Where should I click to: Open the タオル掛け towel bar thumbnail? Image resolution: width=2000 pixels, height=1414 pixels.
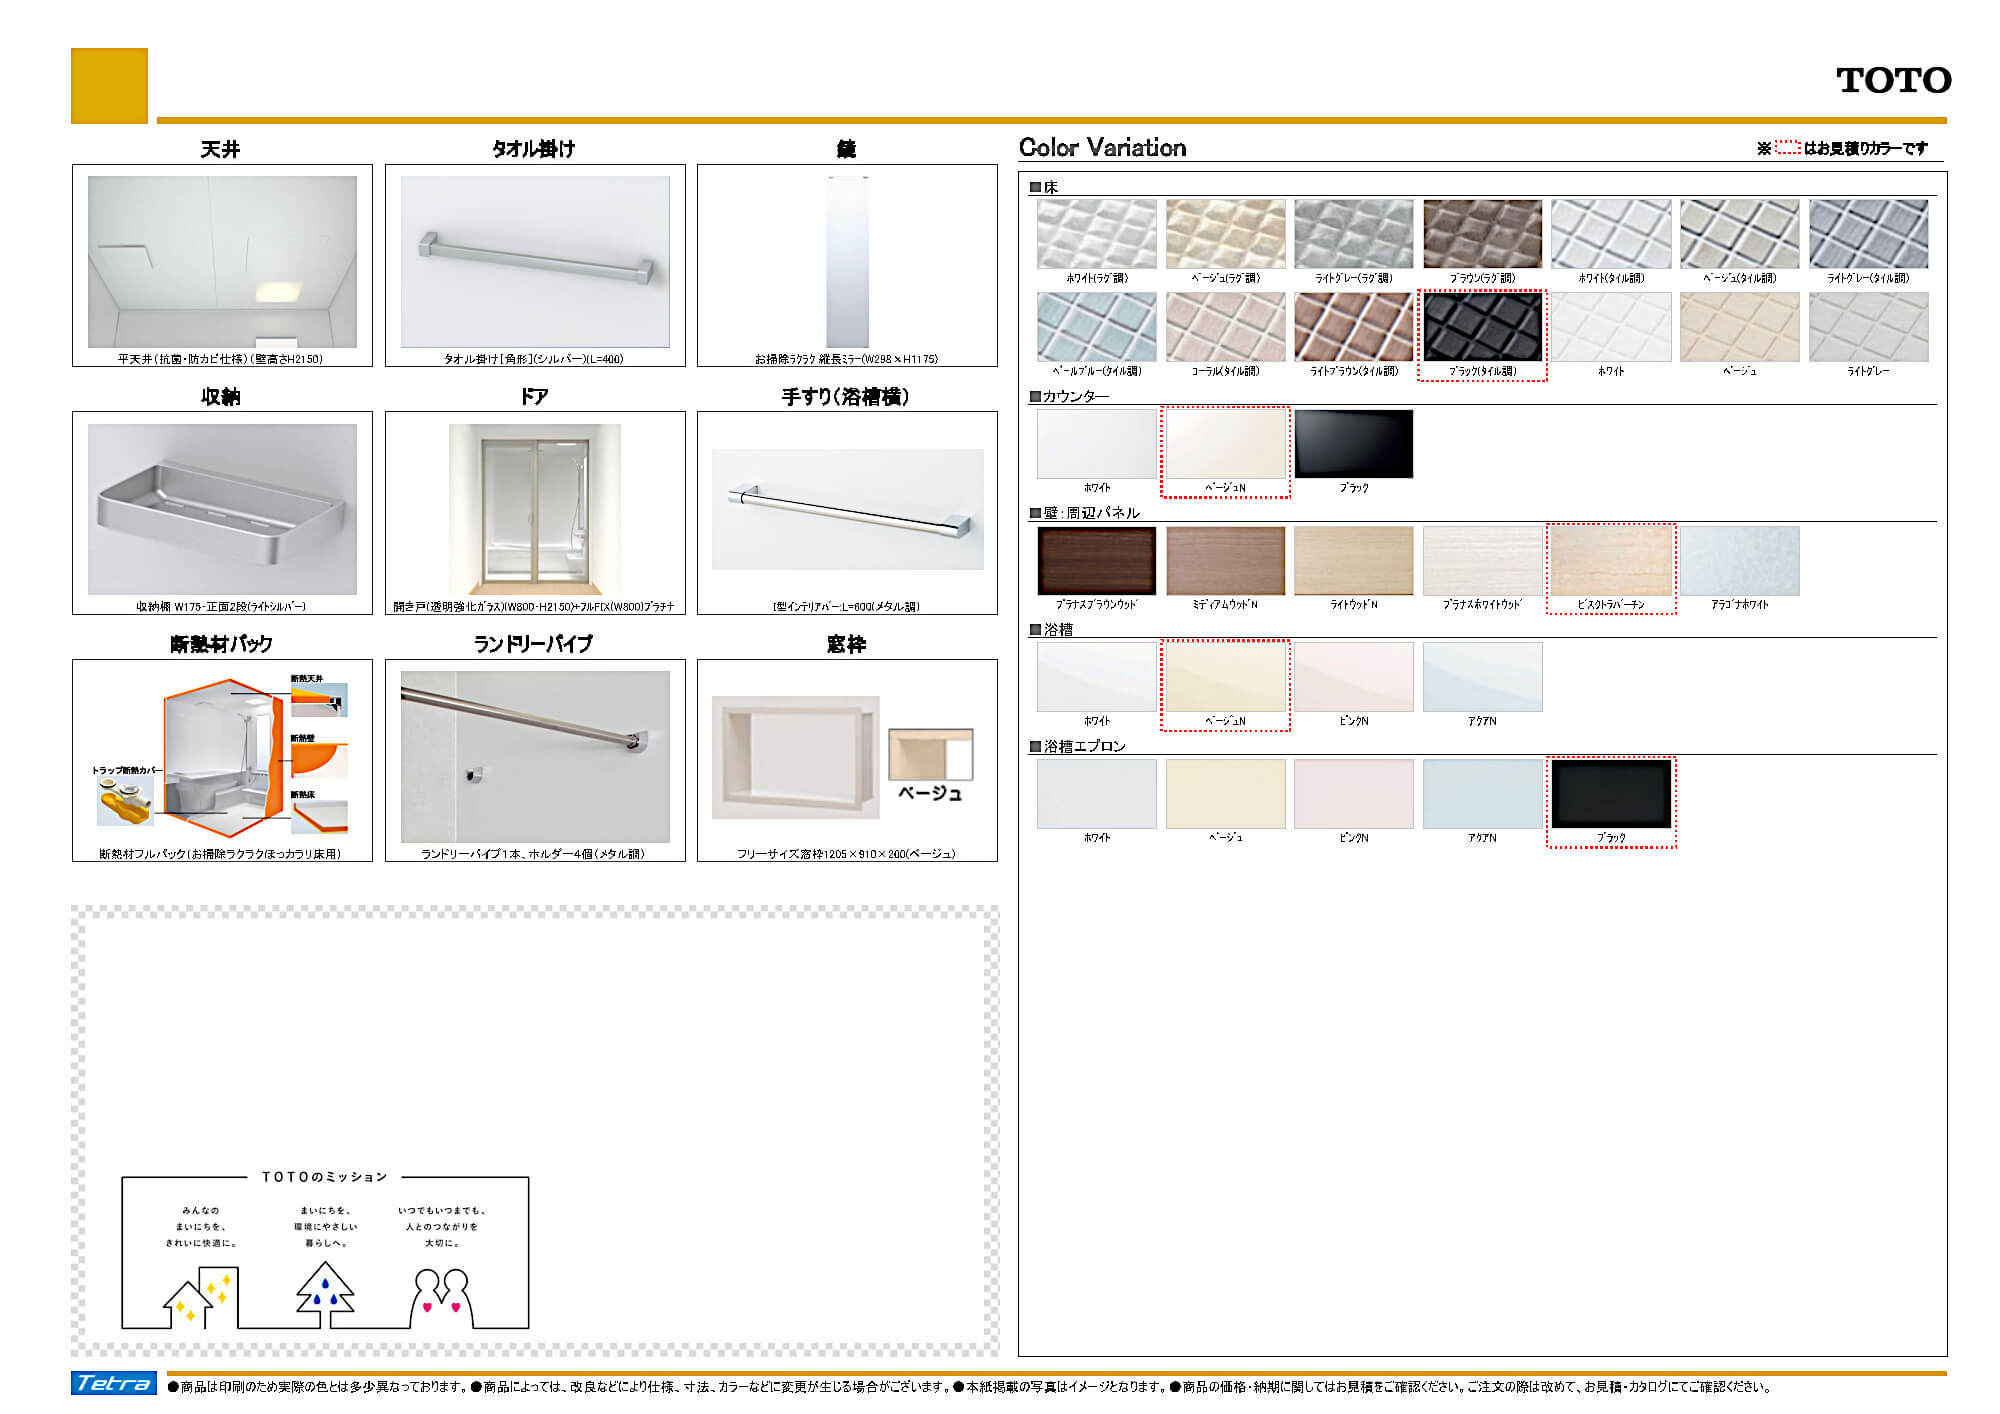[x=535, y=262]
